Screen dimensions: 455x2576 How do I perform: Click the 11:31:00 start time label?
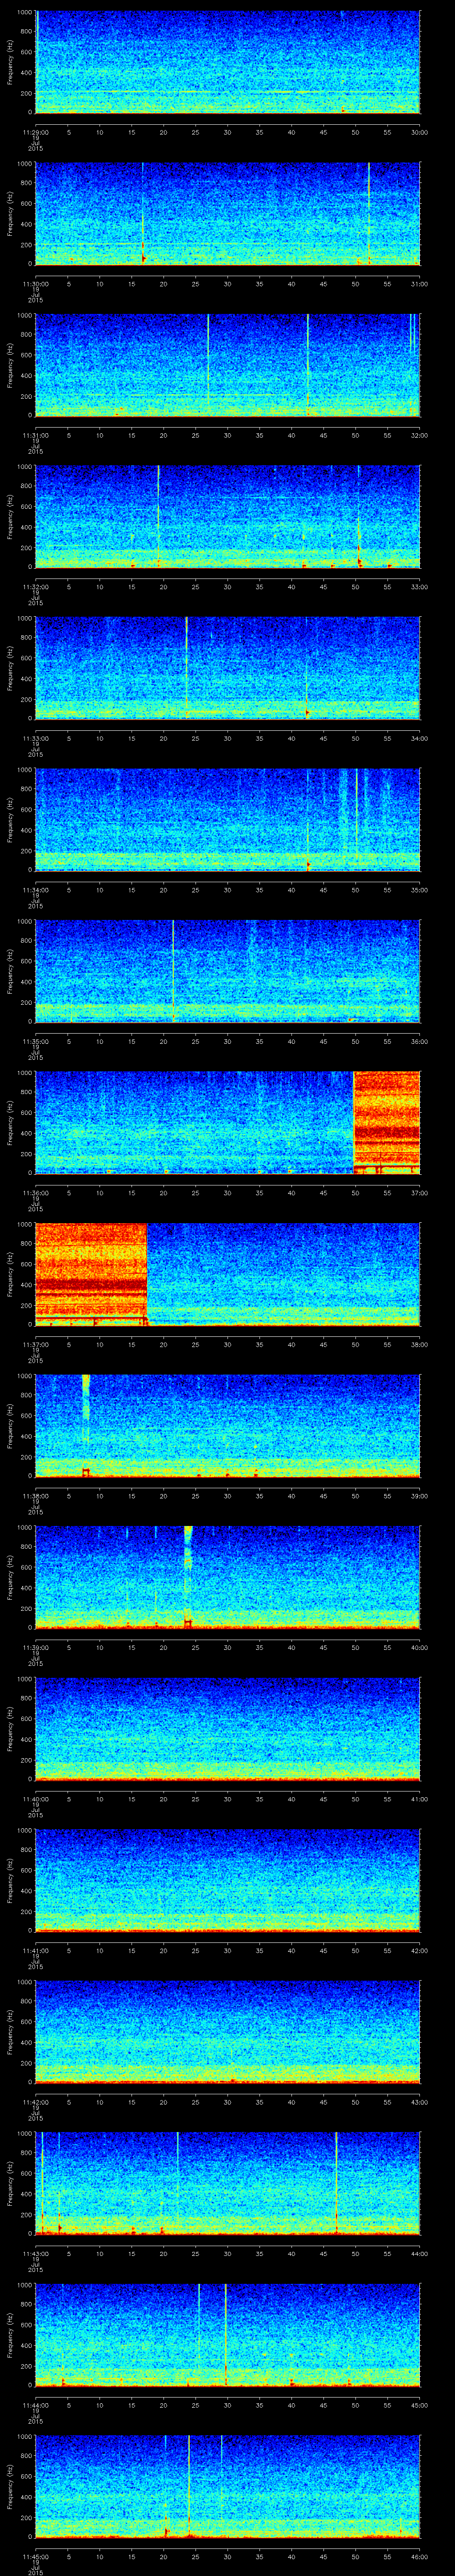click(x=35, y=435)
